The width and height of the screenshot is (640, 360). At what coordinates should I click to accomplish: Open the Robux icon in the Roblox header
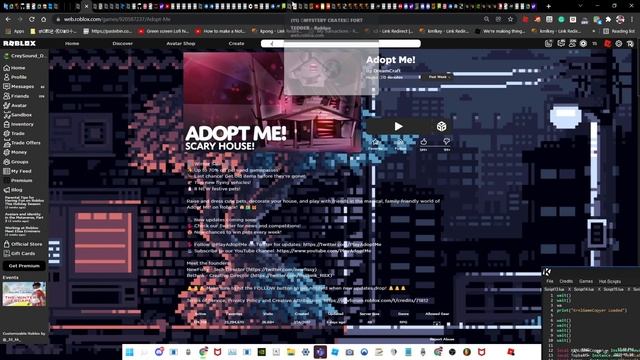tap(583, 43)
